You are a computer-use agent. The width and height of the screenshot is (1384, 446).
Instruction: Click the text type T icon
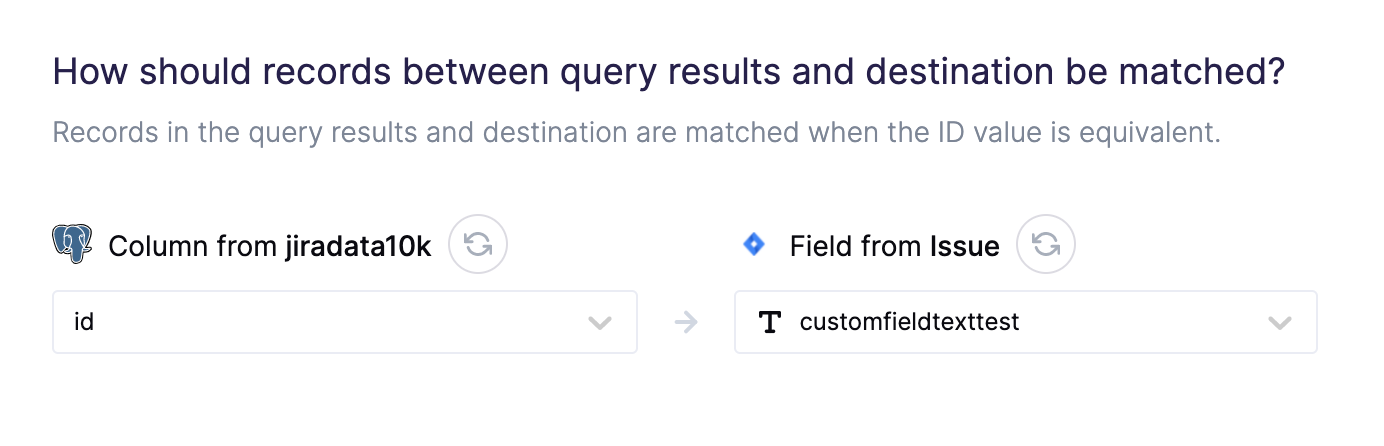pyautogui.click(x=770, y=322)
